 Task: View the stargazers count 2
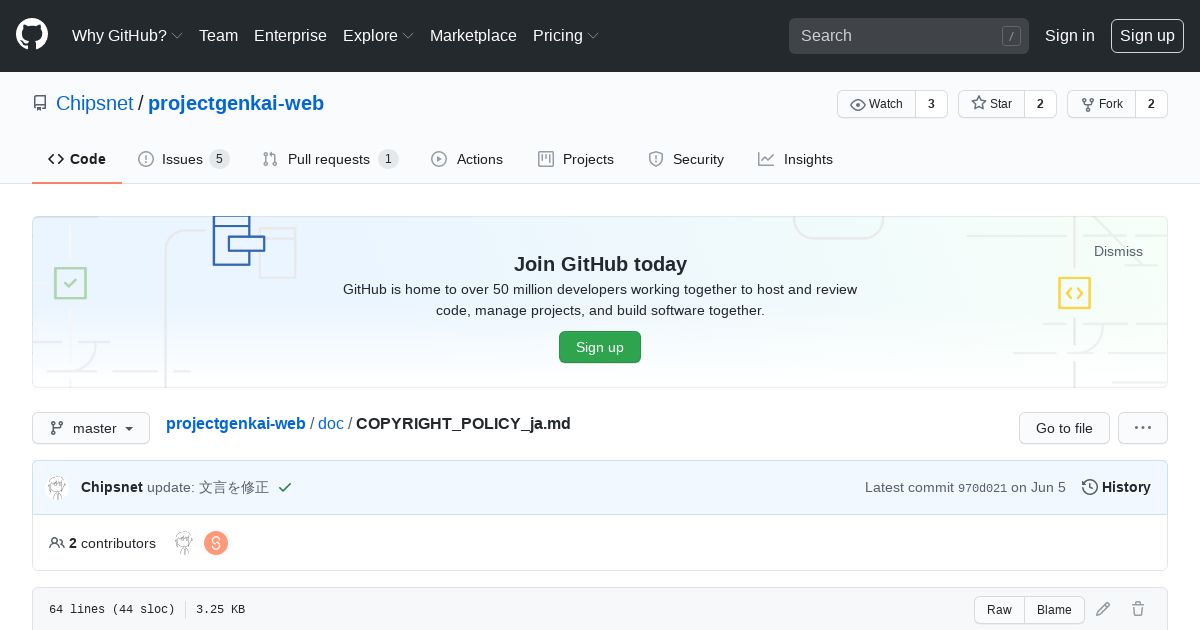click(1040, 104)
